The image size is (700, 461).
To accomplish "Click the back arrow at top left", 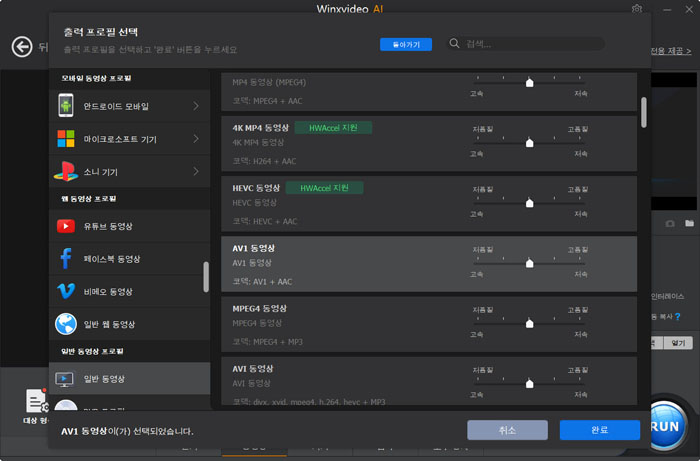I will 22,47.
